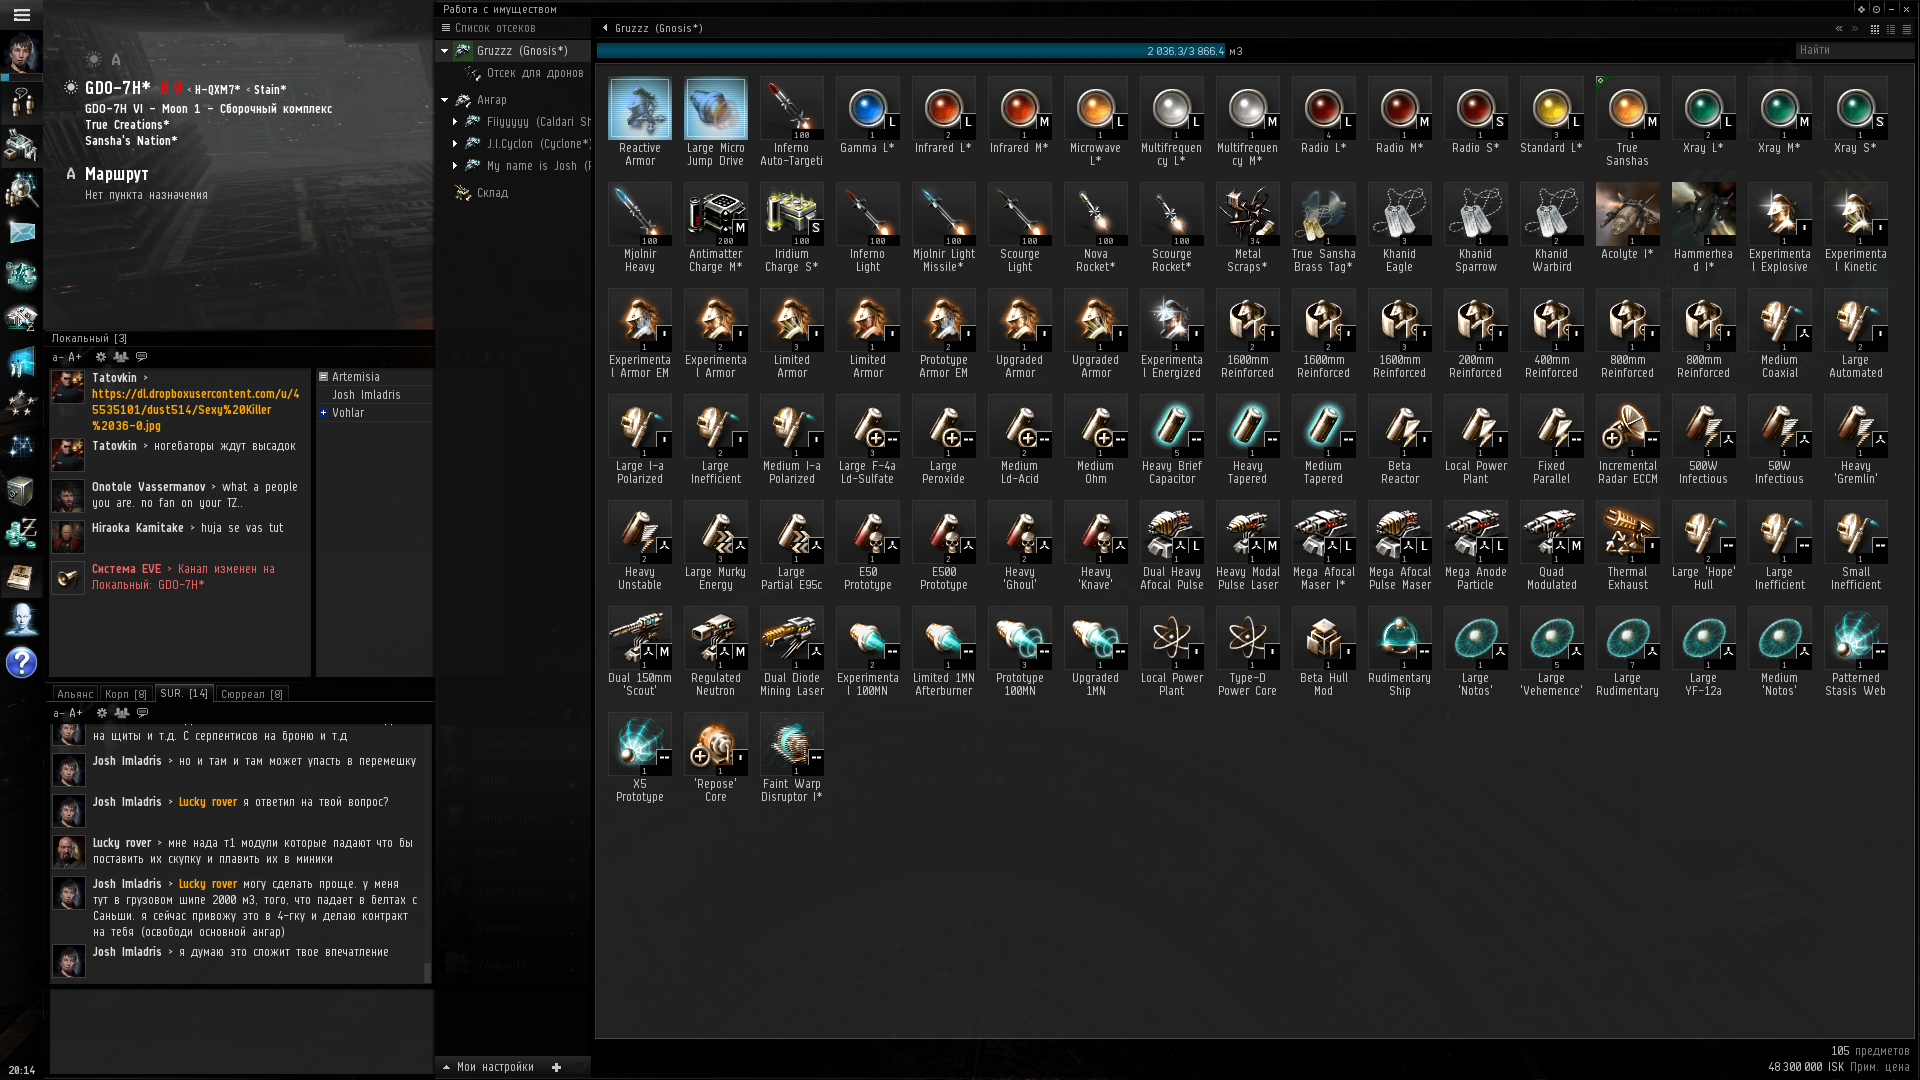Open the wallet ISK coins icon

(21, 534)
